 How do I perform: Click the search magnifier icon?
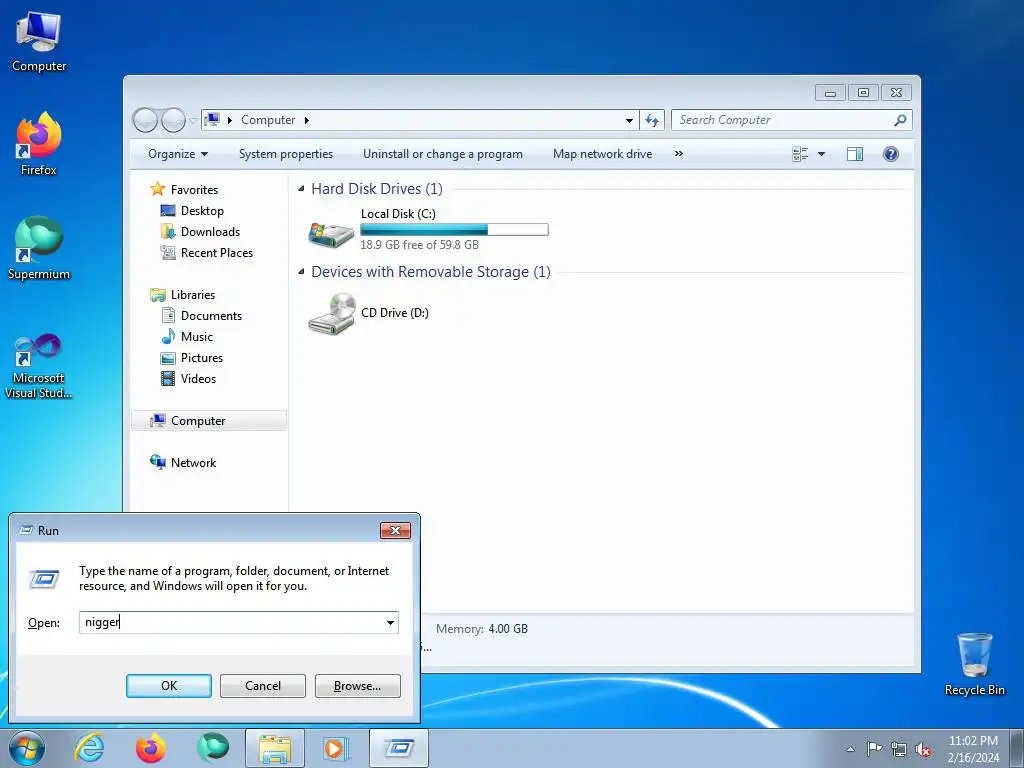[900, 120]
